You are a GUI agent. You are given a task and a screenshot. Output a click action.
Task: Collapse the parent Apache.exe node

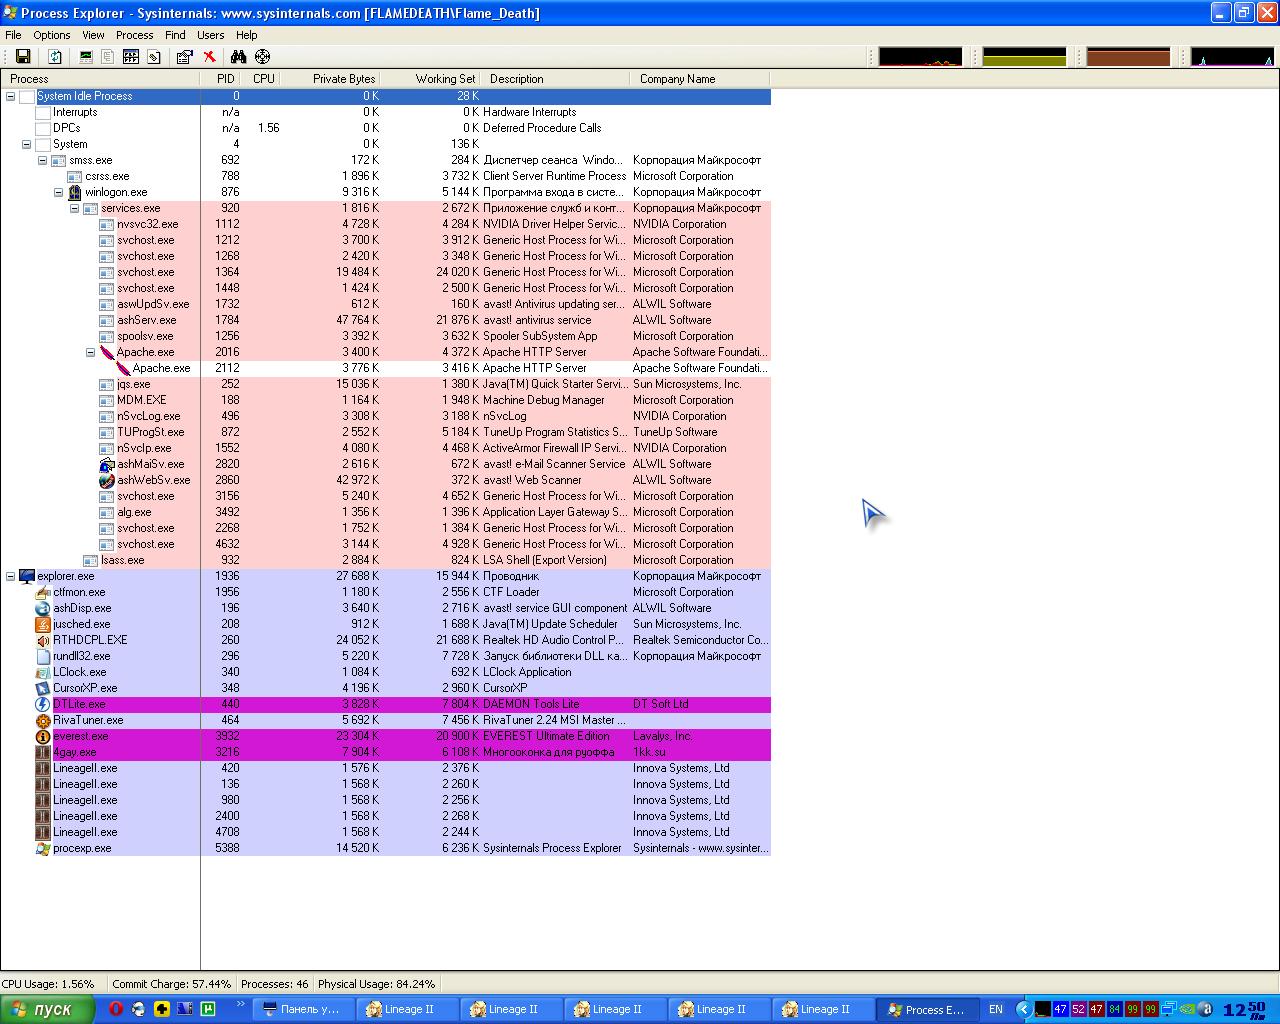pos(91,352)
